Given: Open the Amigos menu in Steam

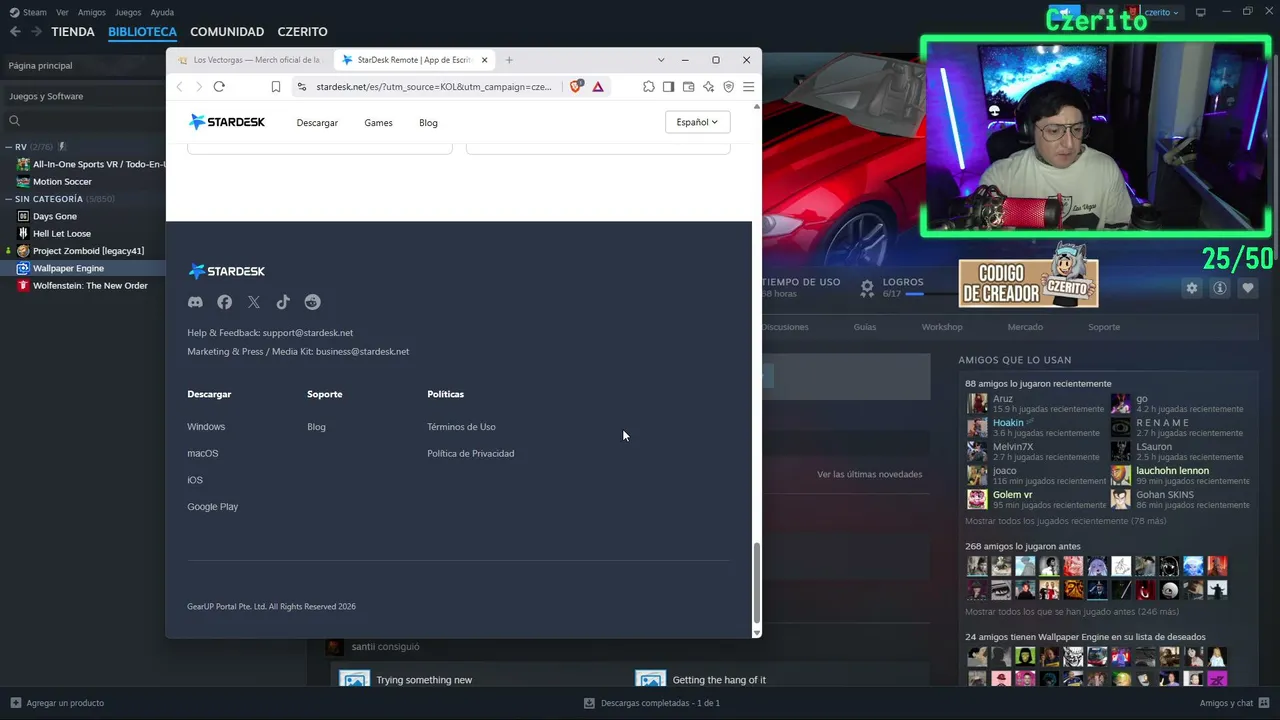Looking at the screenshot, I should click(x=92, y=12).
